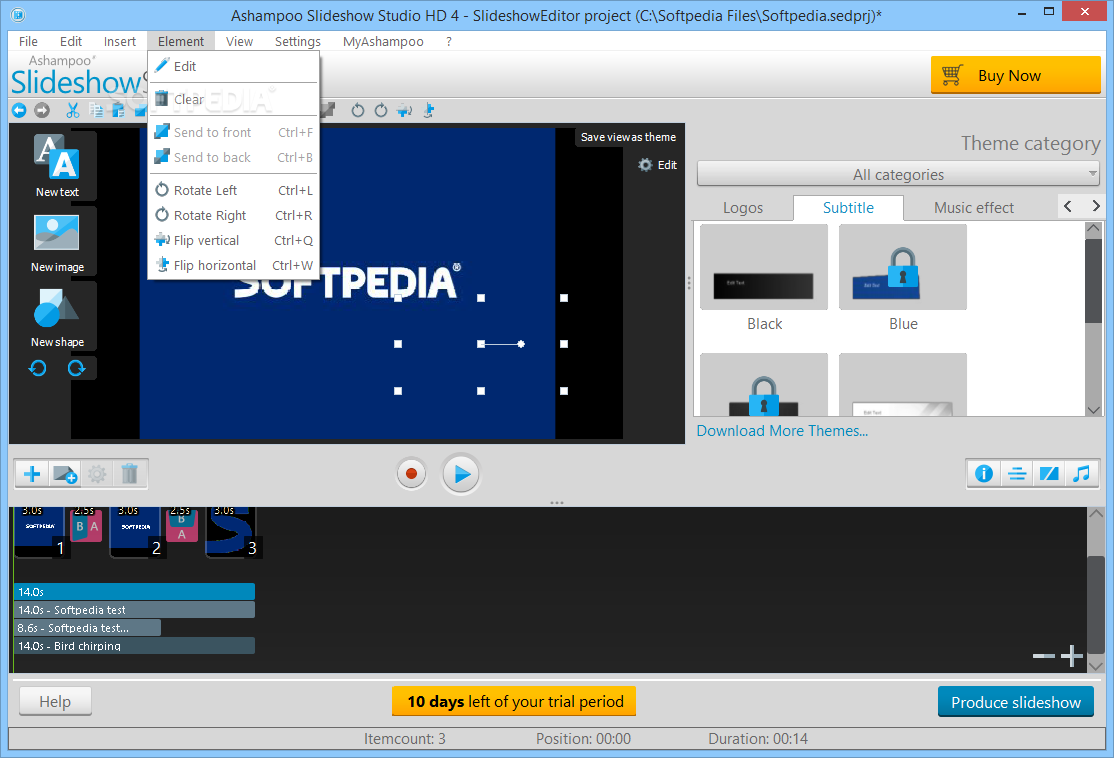The width and height of the screenshot is (1114, 758).
Task: Click the rotate right toolbar icon
Action: 381,110
